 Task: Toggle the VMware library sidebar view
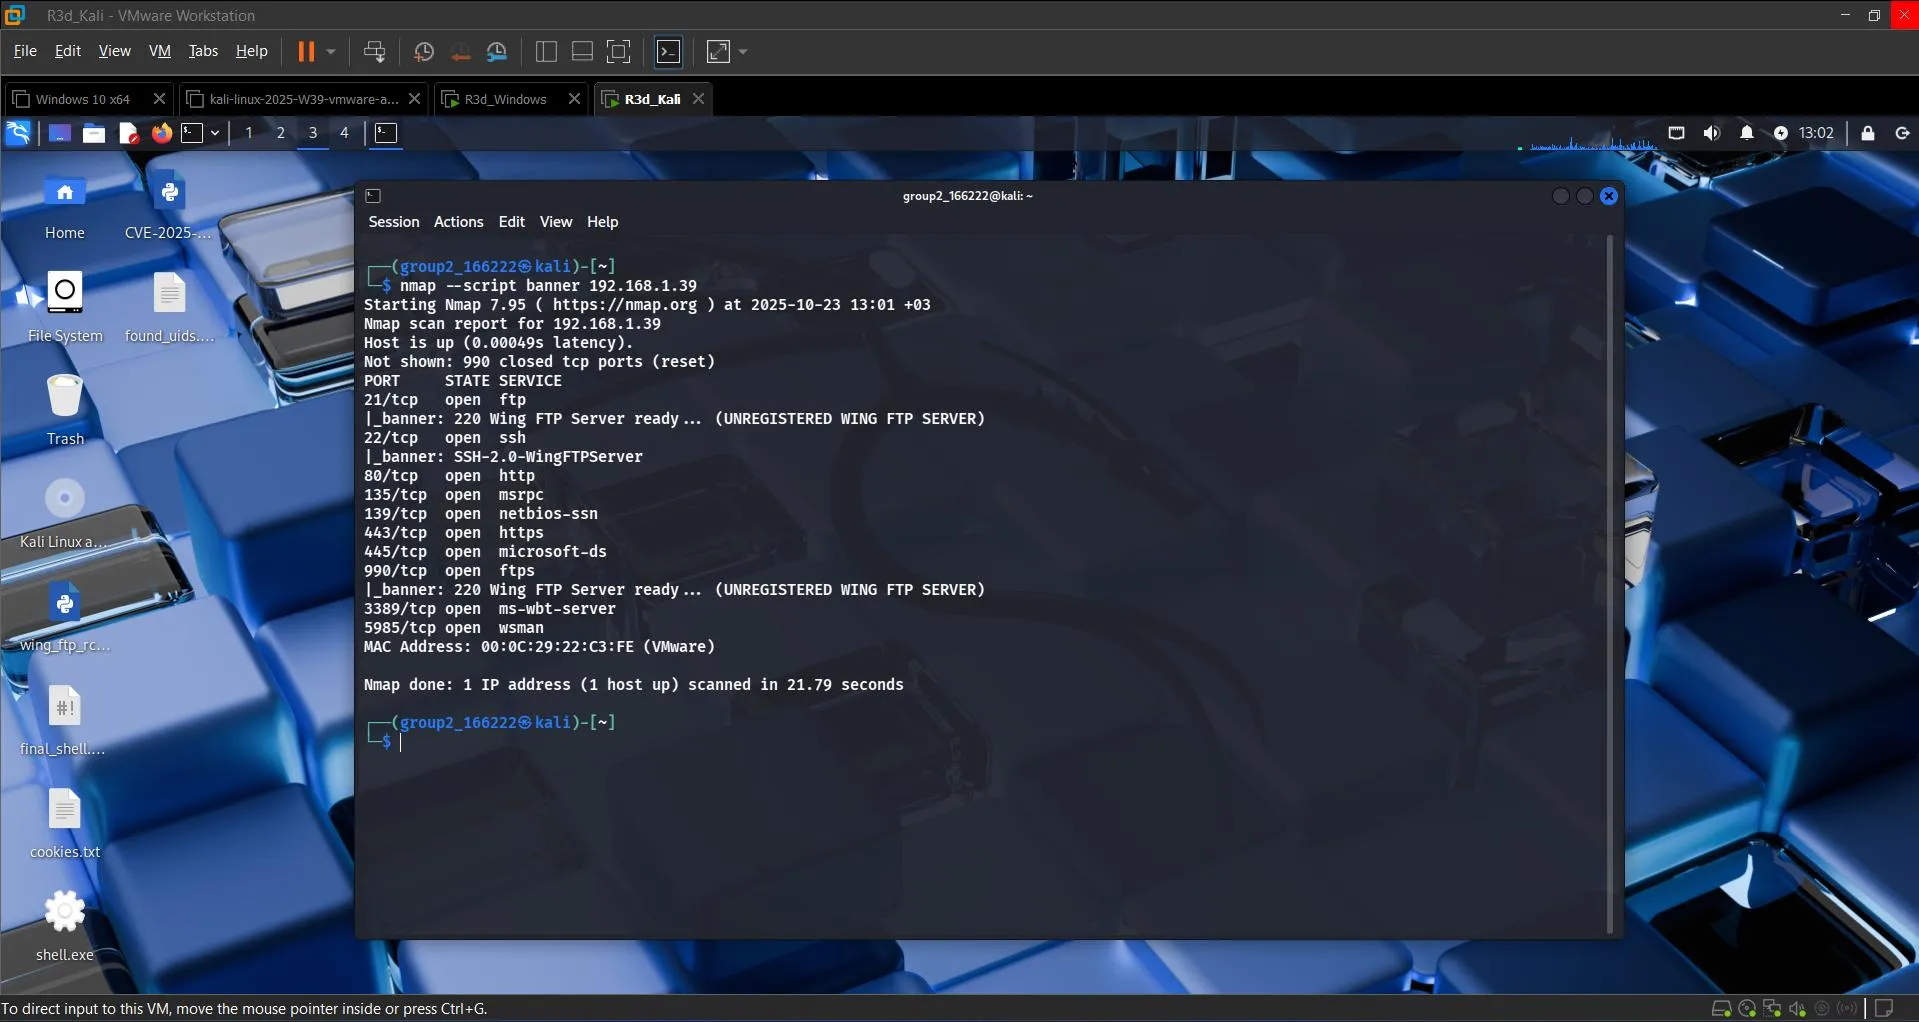click(546, 51)
